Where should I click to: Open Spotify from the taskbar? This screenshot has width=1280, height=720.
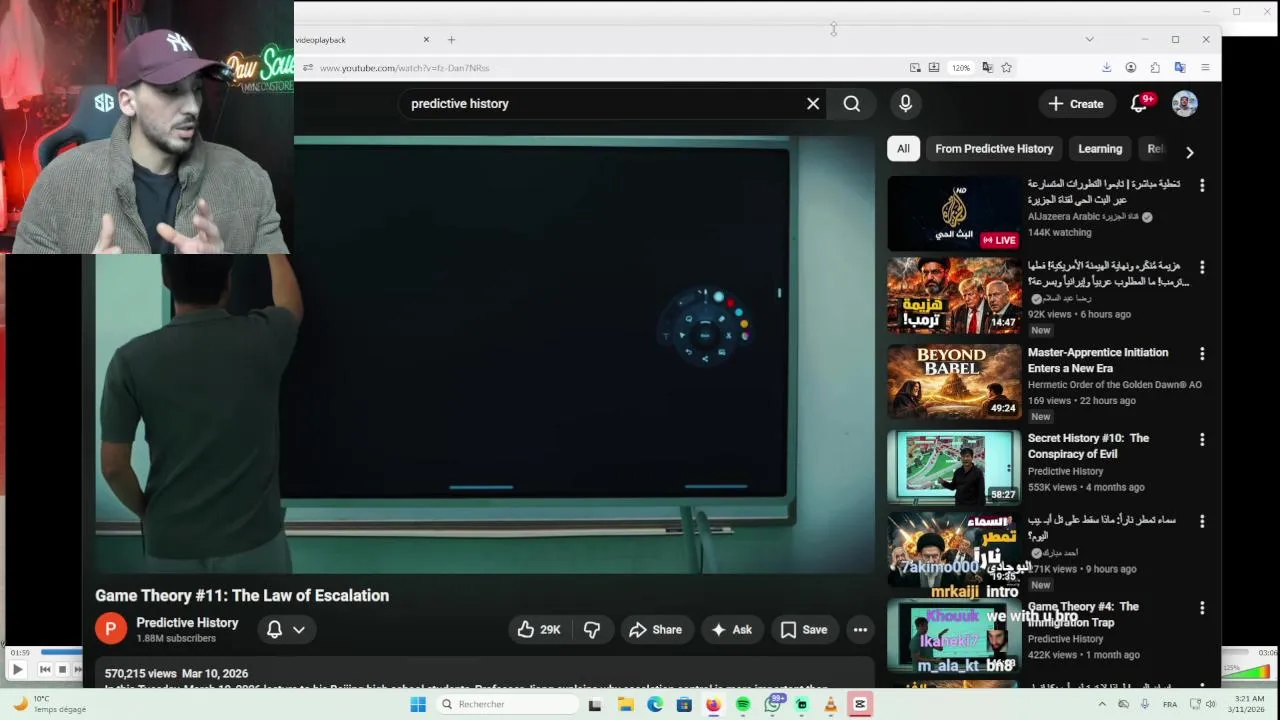tap(743, 705)
